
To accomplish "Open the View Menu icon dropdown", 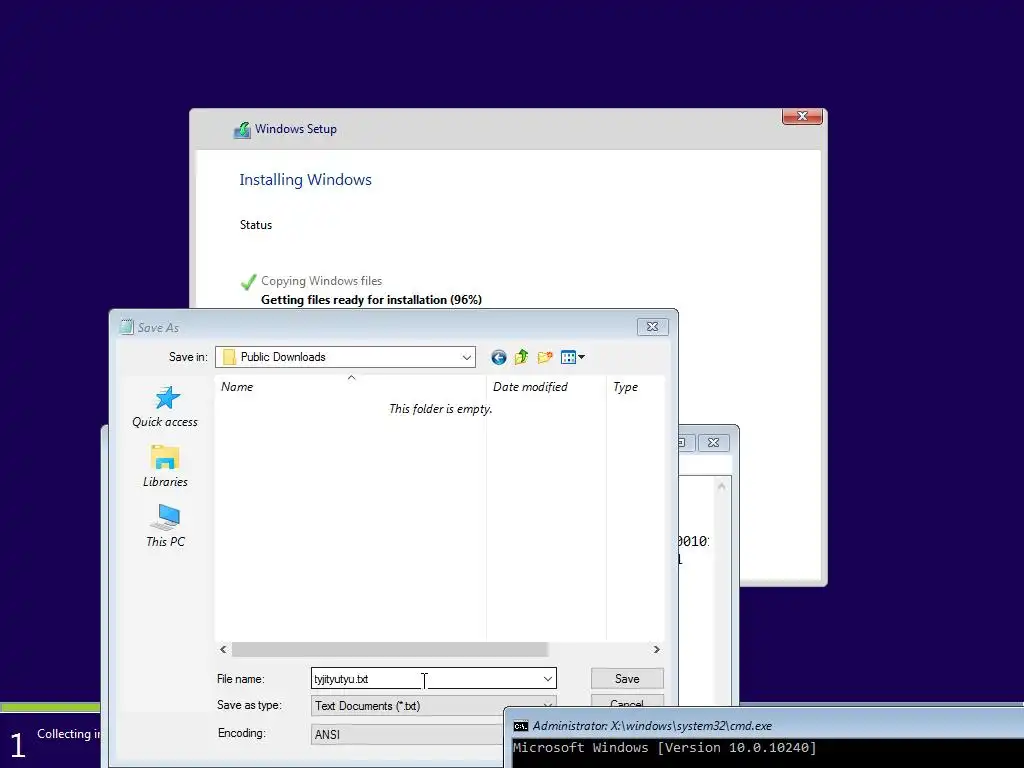I will [573, 357].
